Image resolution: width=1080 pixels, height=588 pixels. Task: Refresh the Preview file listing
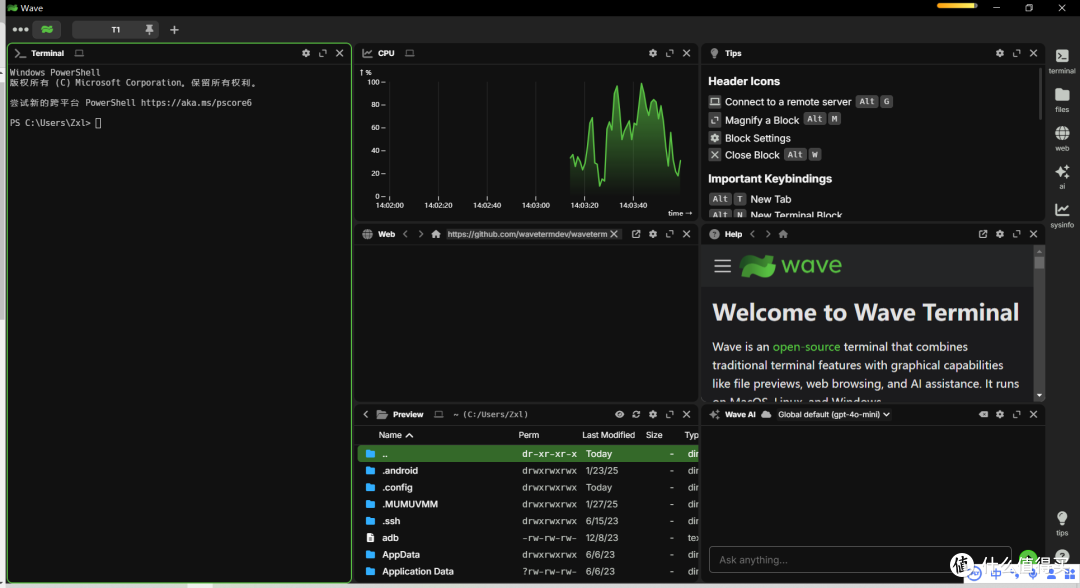[636, 414]
